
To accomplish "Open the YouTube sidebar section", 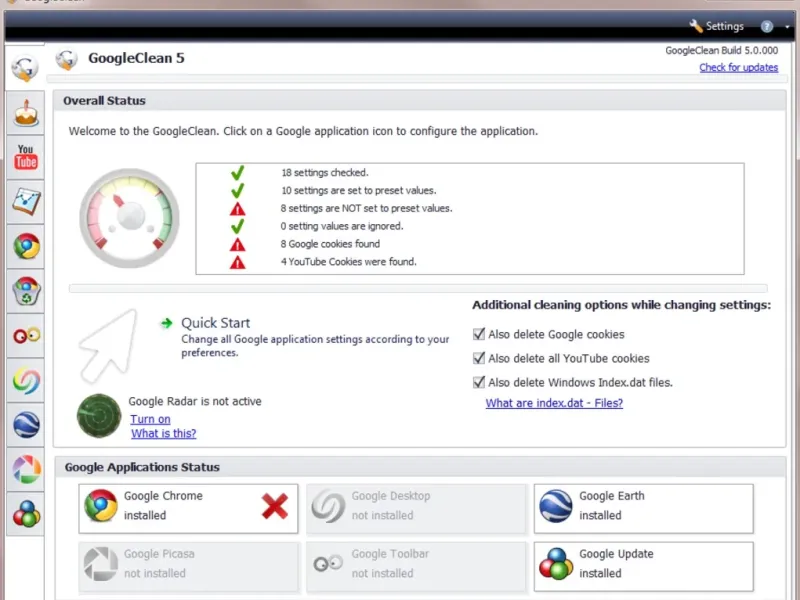I will point(26,157).
